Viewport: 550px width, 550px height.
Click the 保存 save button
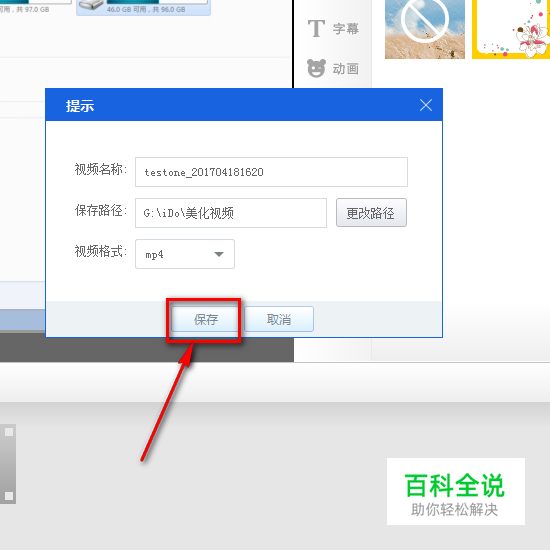point(205,319)
